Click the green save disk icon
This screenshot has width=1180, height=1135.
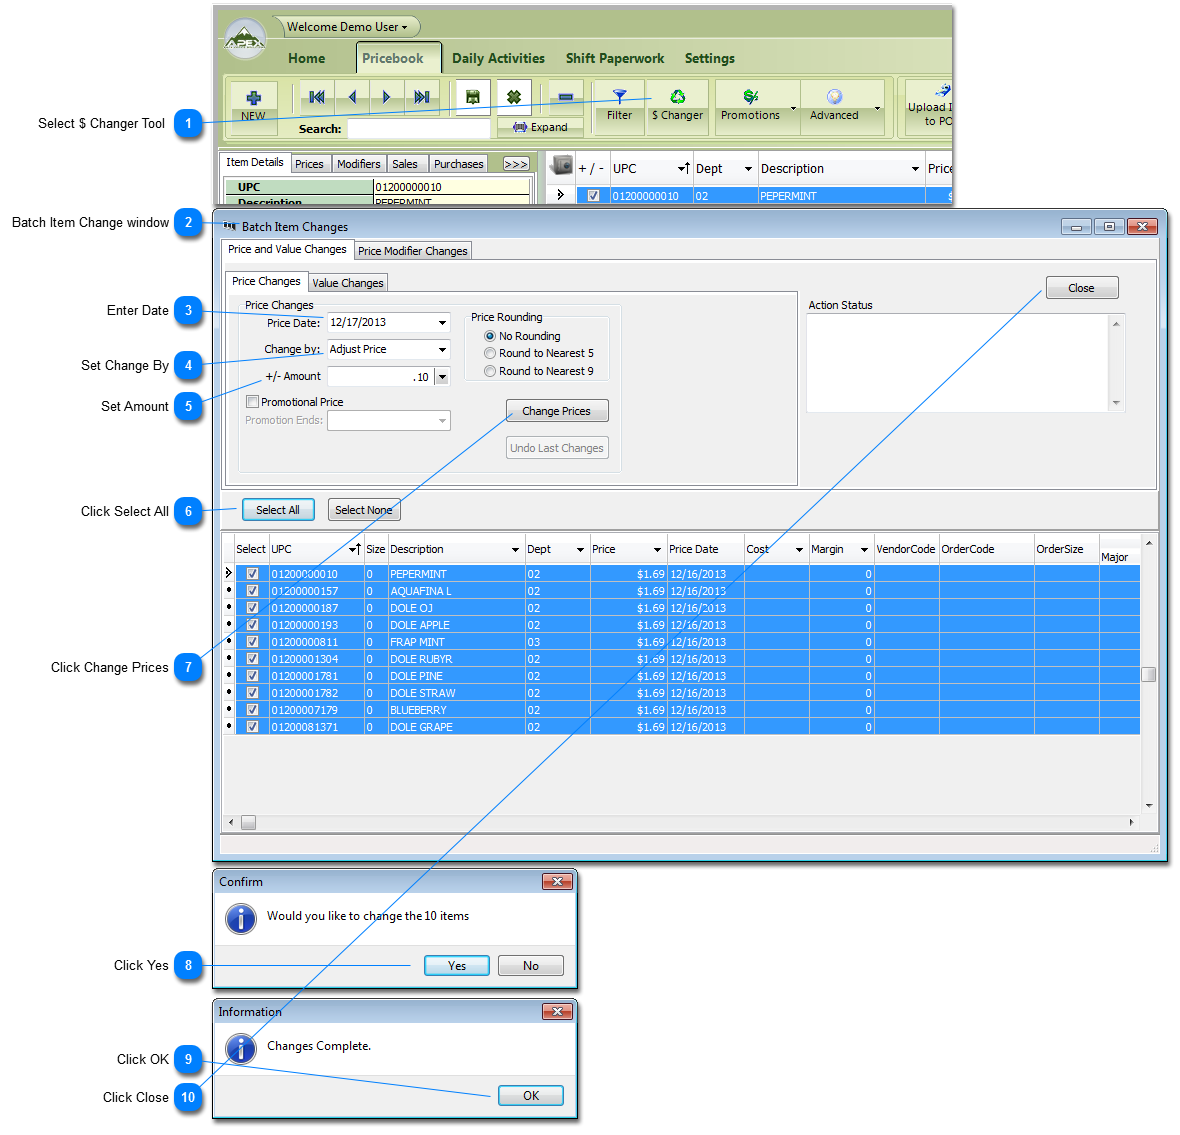[473, 97]
